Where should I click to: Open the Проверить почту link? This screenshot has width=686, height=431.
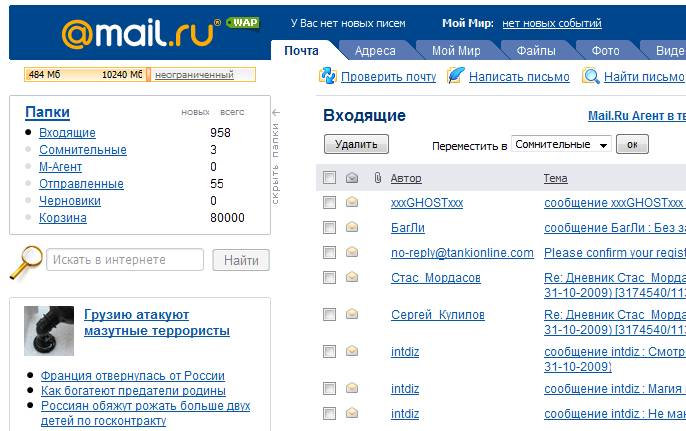pyautogui.click(x=388, y=77)
